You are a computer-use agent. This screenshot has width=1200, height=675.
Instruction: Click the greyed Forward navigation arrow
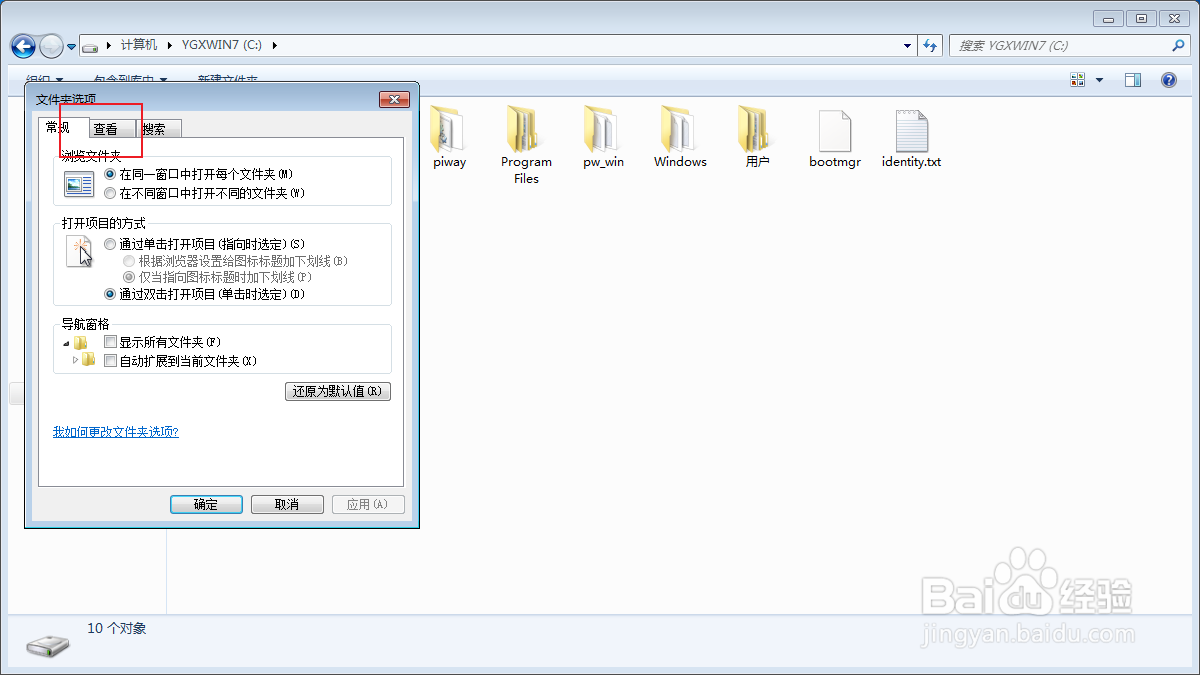tap(51, 46)
